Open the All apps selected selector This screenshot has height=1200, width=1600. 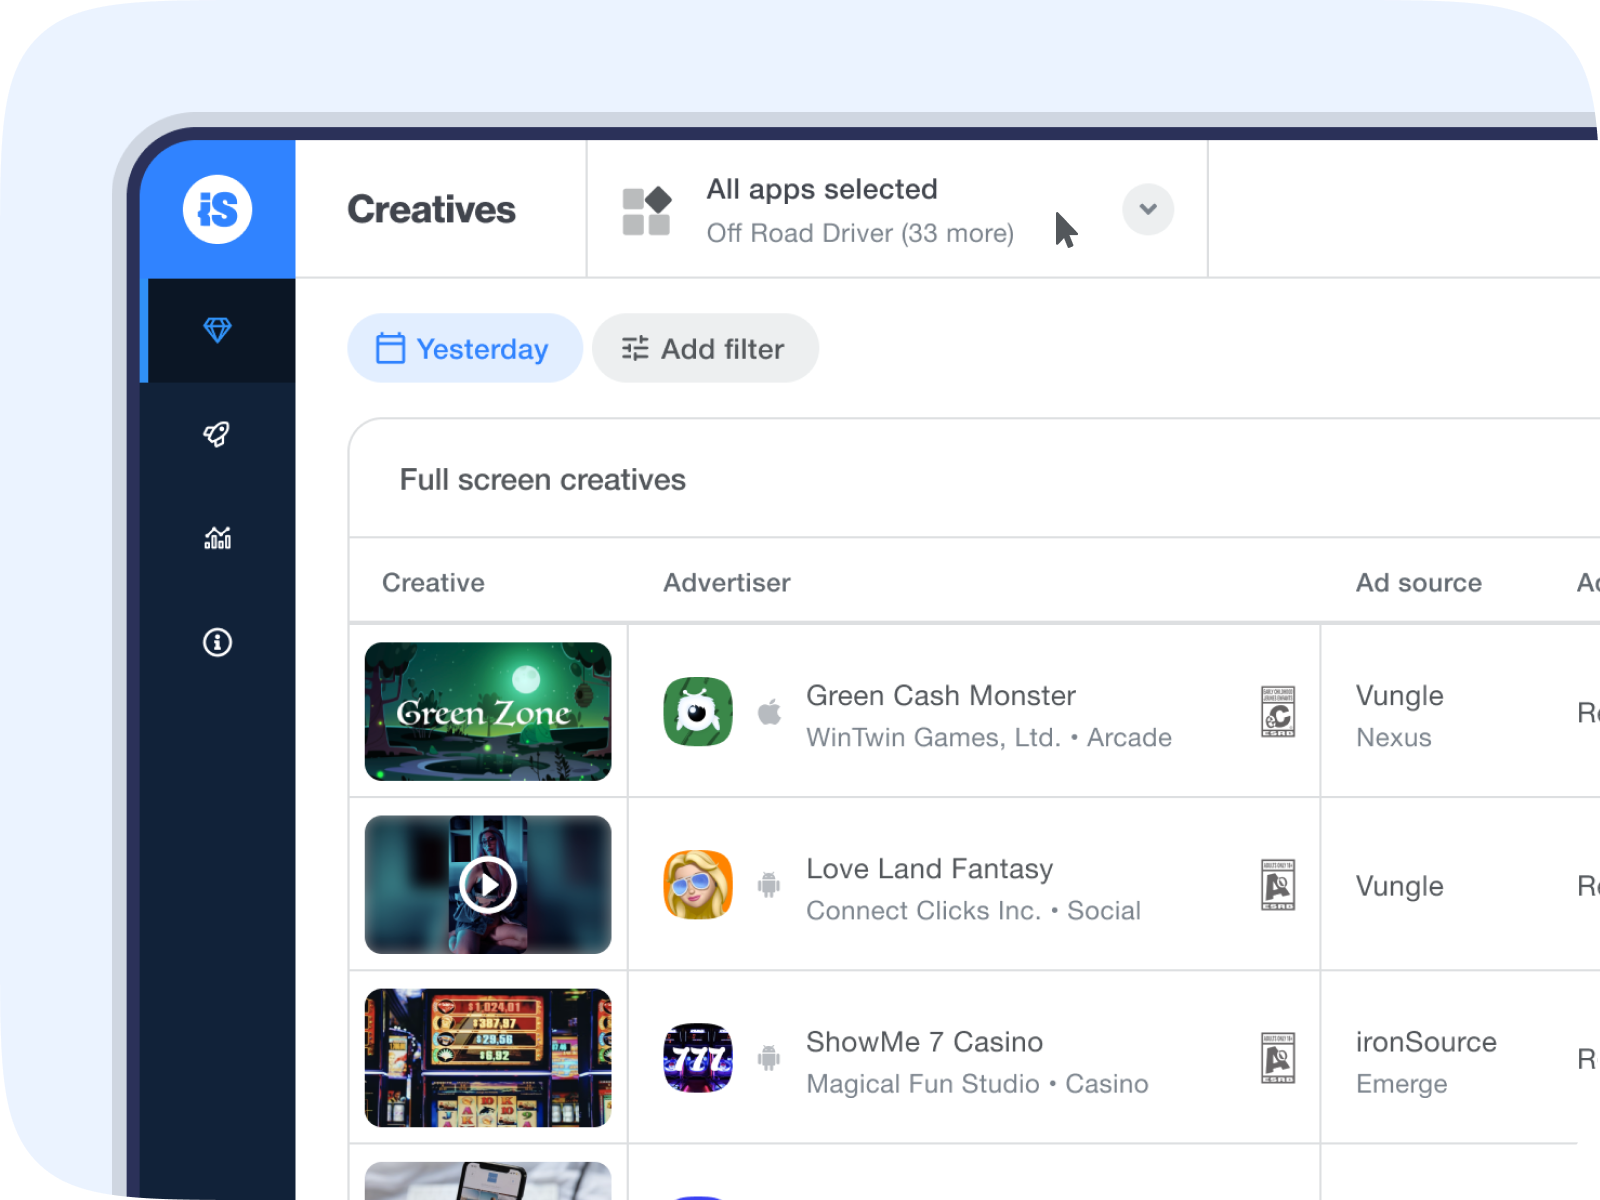tap(897, 210)
